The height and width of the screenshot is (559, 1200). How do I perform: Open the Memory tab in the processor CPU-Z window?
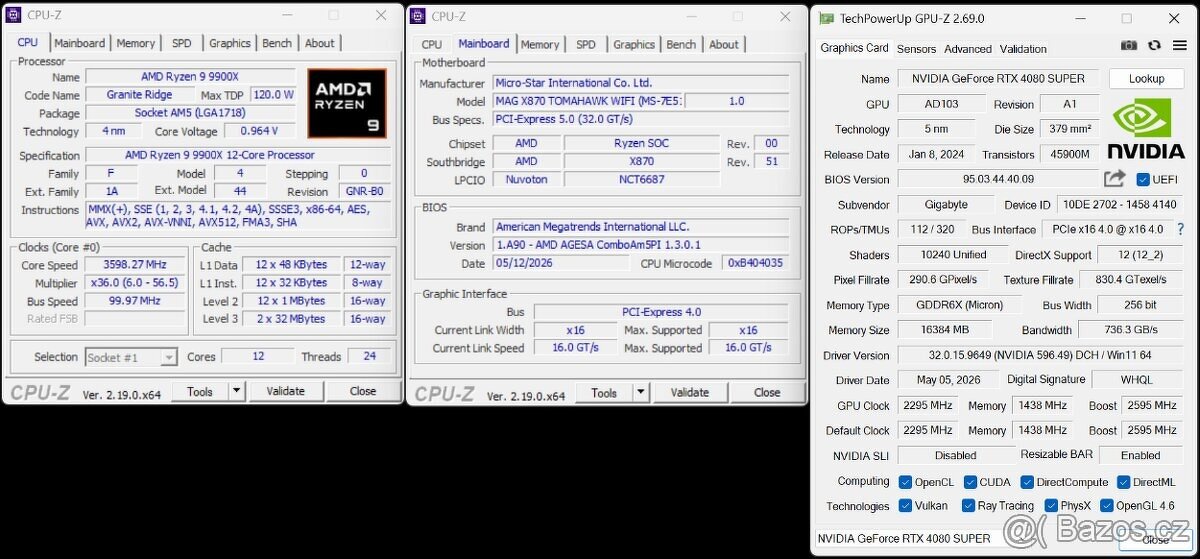pyautogui.click(x=136, y=43)
